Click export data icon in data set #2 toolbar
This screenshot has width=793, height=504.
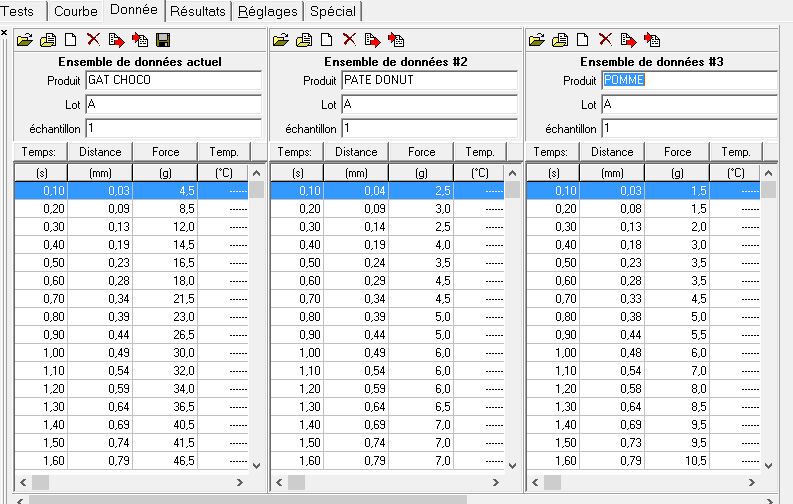pos(373,40)
